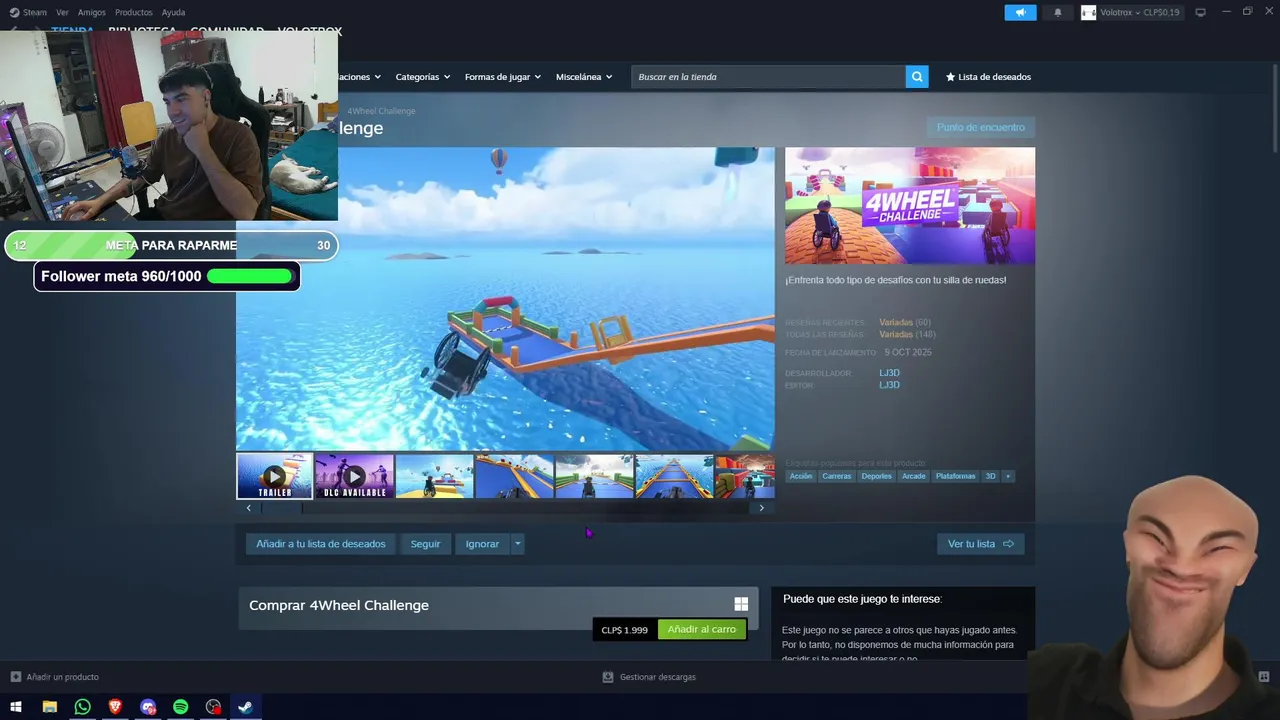Open the friends chat icon bottom right

point(1263,677)
